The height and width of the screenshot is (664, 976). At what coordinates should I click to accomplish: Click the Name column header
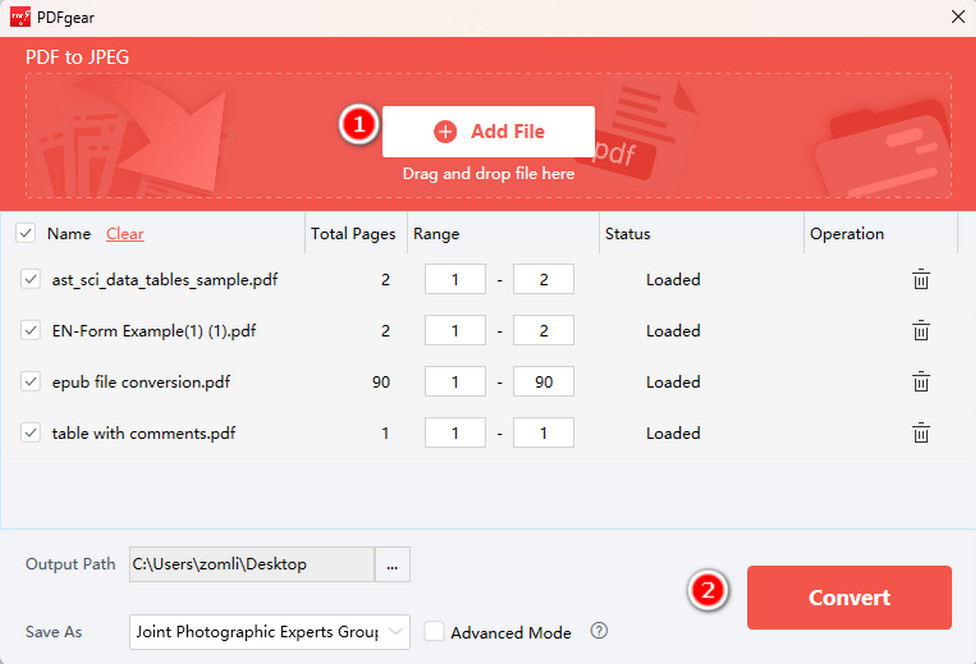(x=69, y=233)
